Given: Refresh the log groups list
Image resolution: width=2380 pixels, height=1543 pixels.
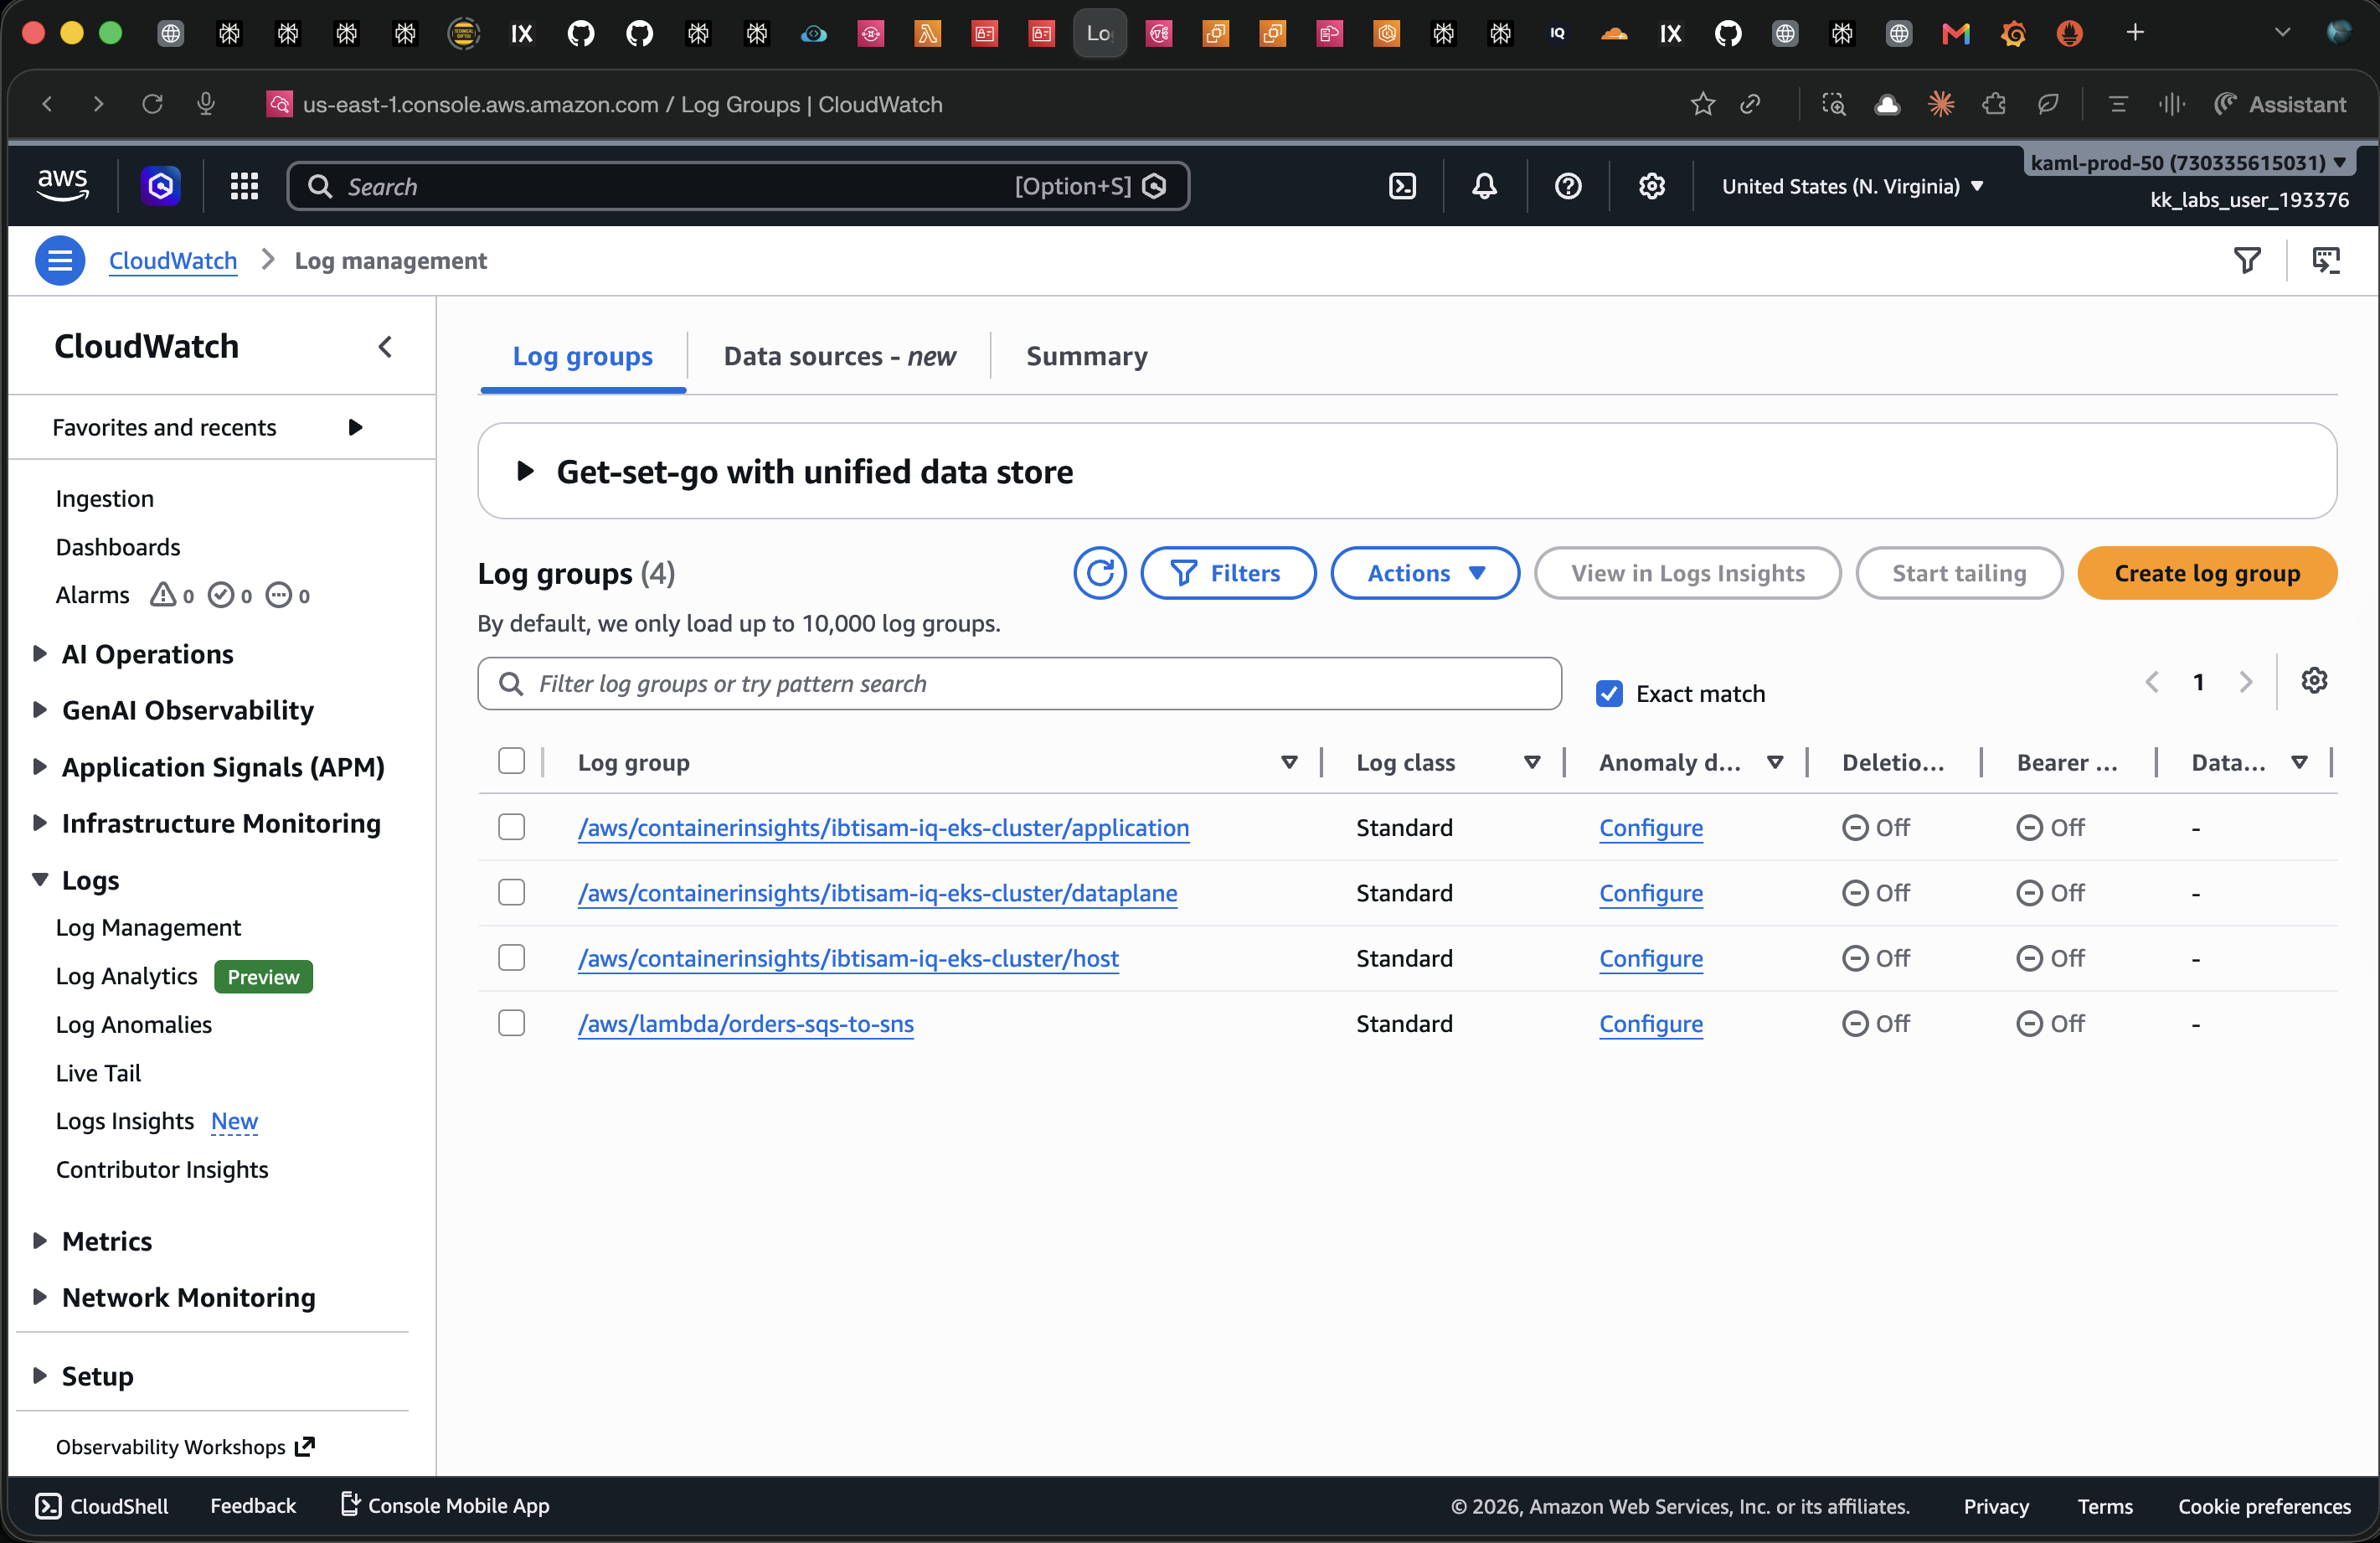Looking at the screenshot, I should pyautogui.click(x=1099, y=573).
